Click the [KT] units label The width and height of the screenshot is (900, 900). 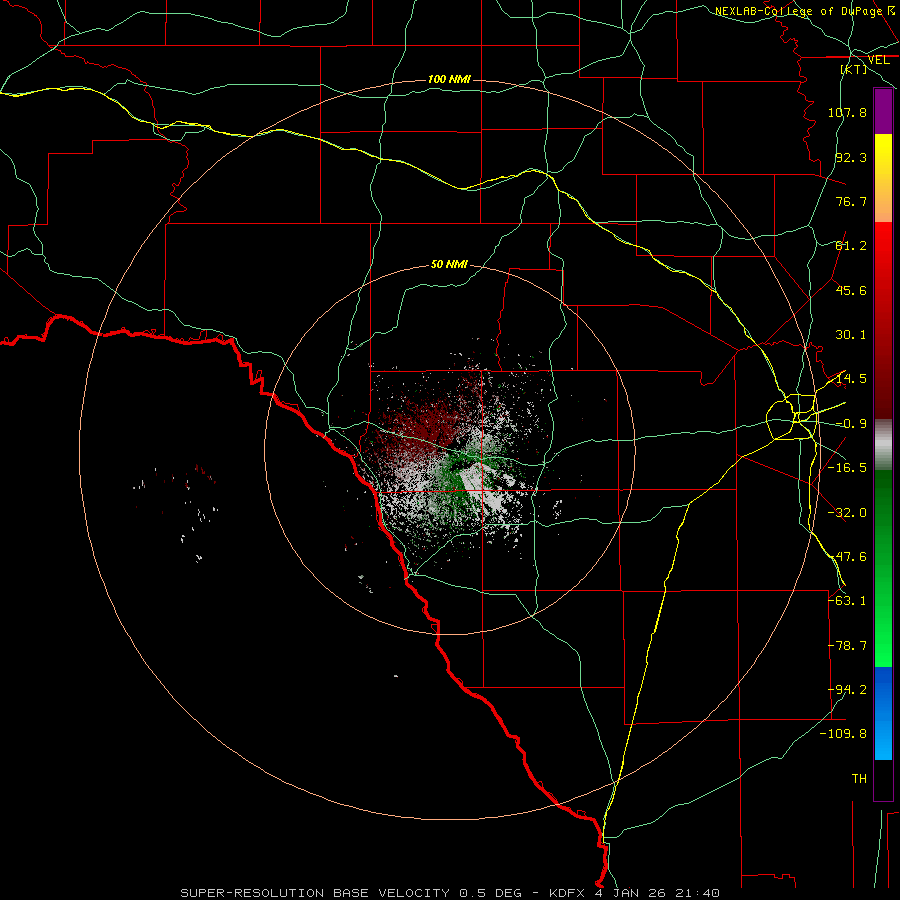coord(854,69)
